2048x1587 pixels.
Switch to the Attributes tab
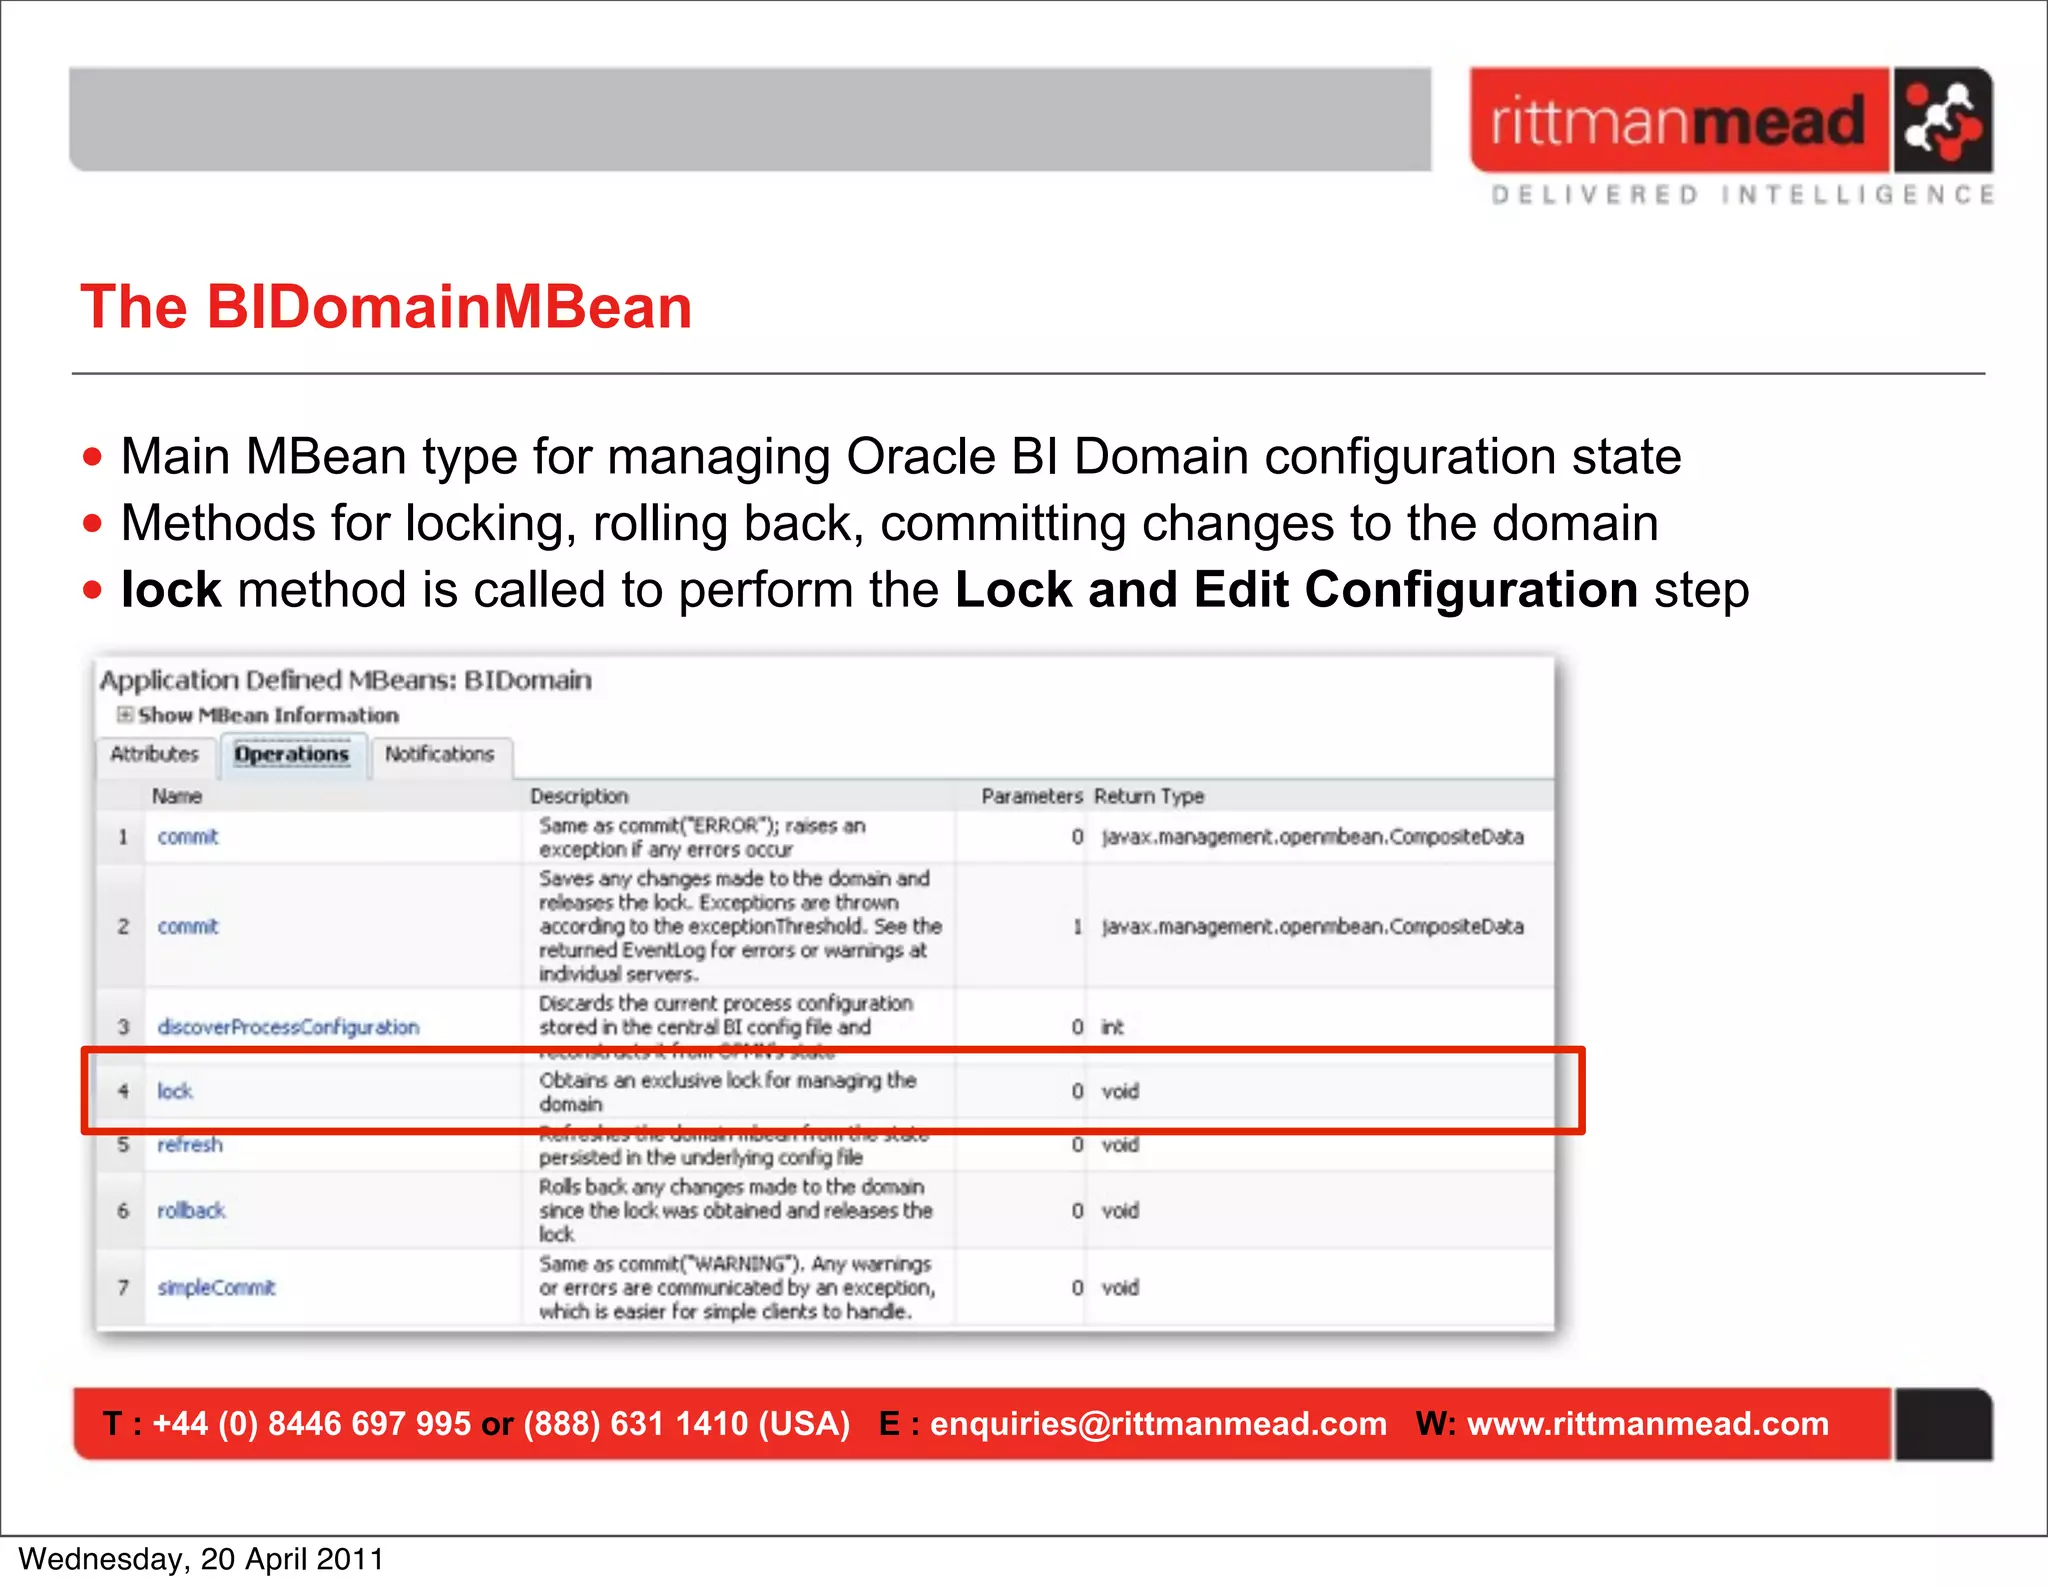pyautogui.click(x=155, y=754)
